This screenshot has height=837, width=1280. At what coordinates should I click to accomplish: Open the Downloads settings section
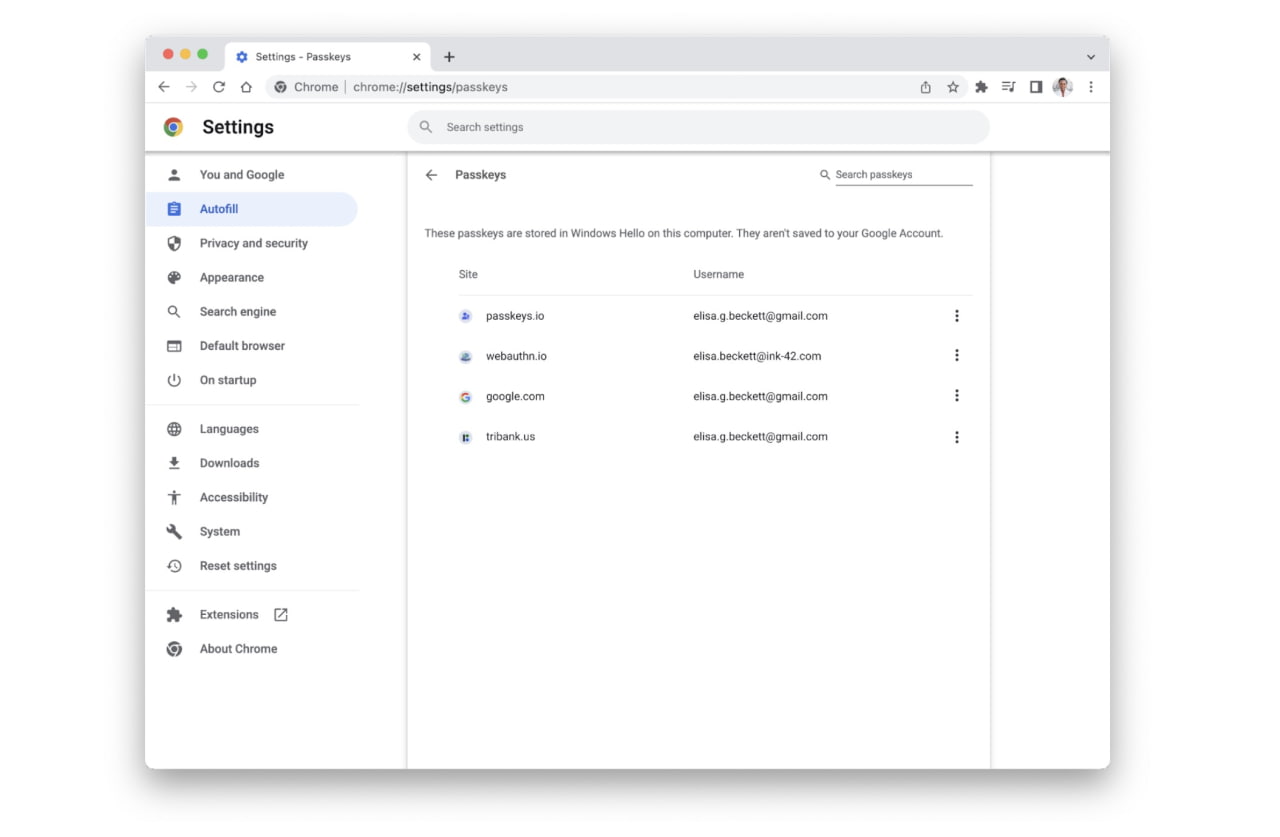coord(229,462)
